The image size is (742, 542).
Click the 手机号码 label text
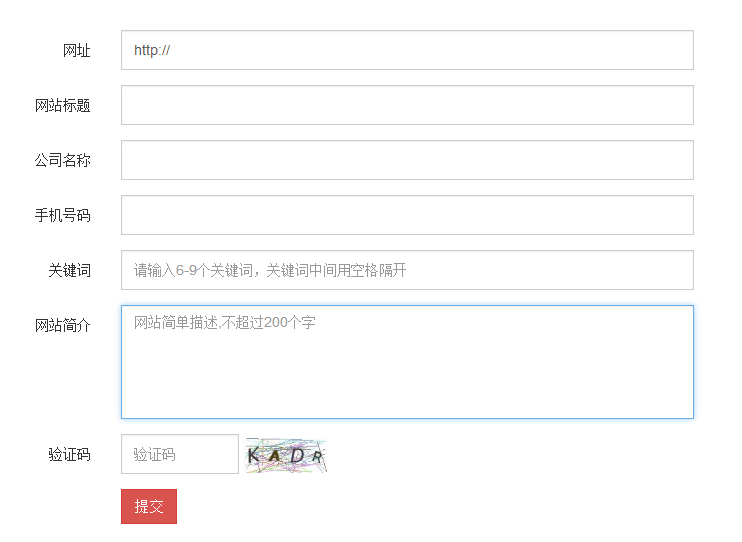coord(62,215)
